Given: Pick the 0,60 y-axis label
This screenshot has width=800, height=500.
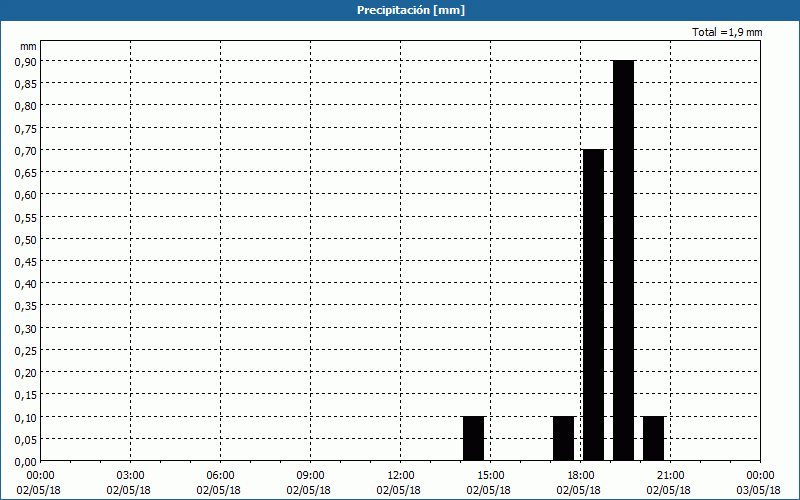Looking at the screenshot, I should (26, 195).
